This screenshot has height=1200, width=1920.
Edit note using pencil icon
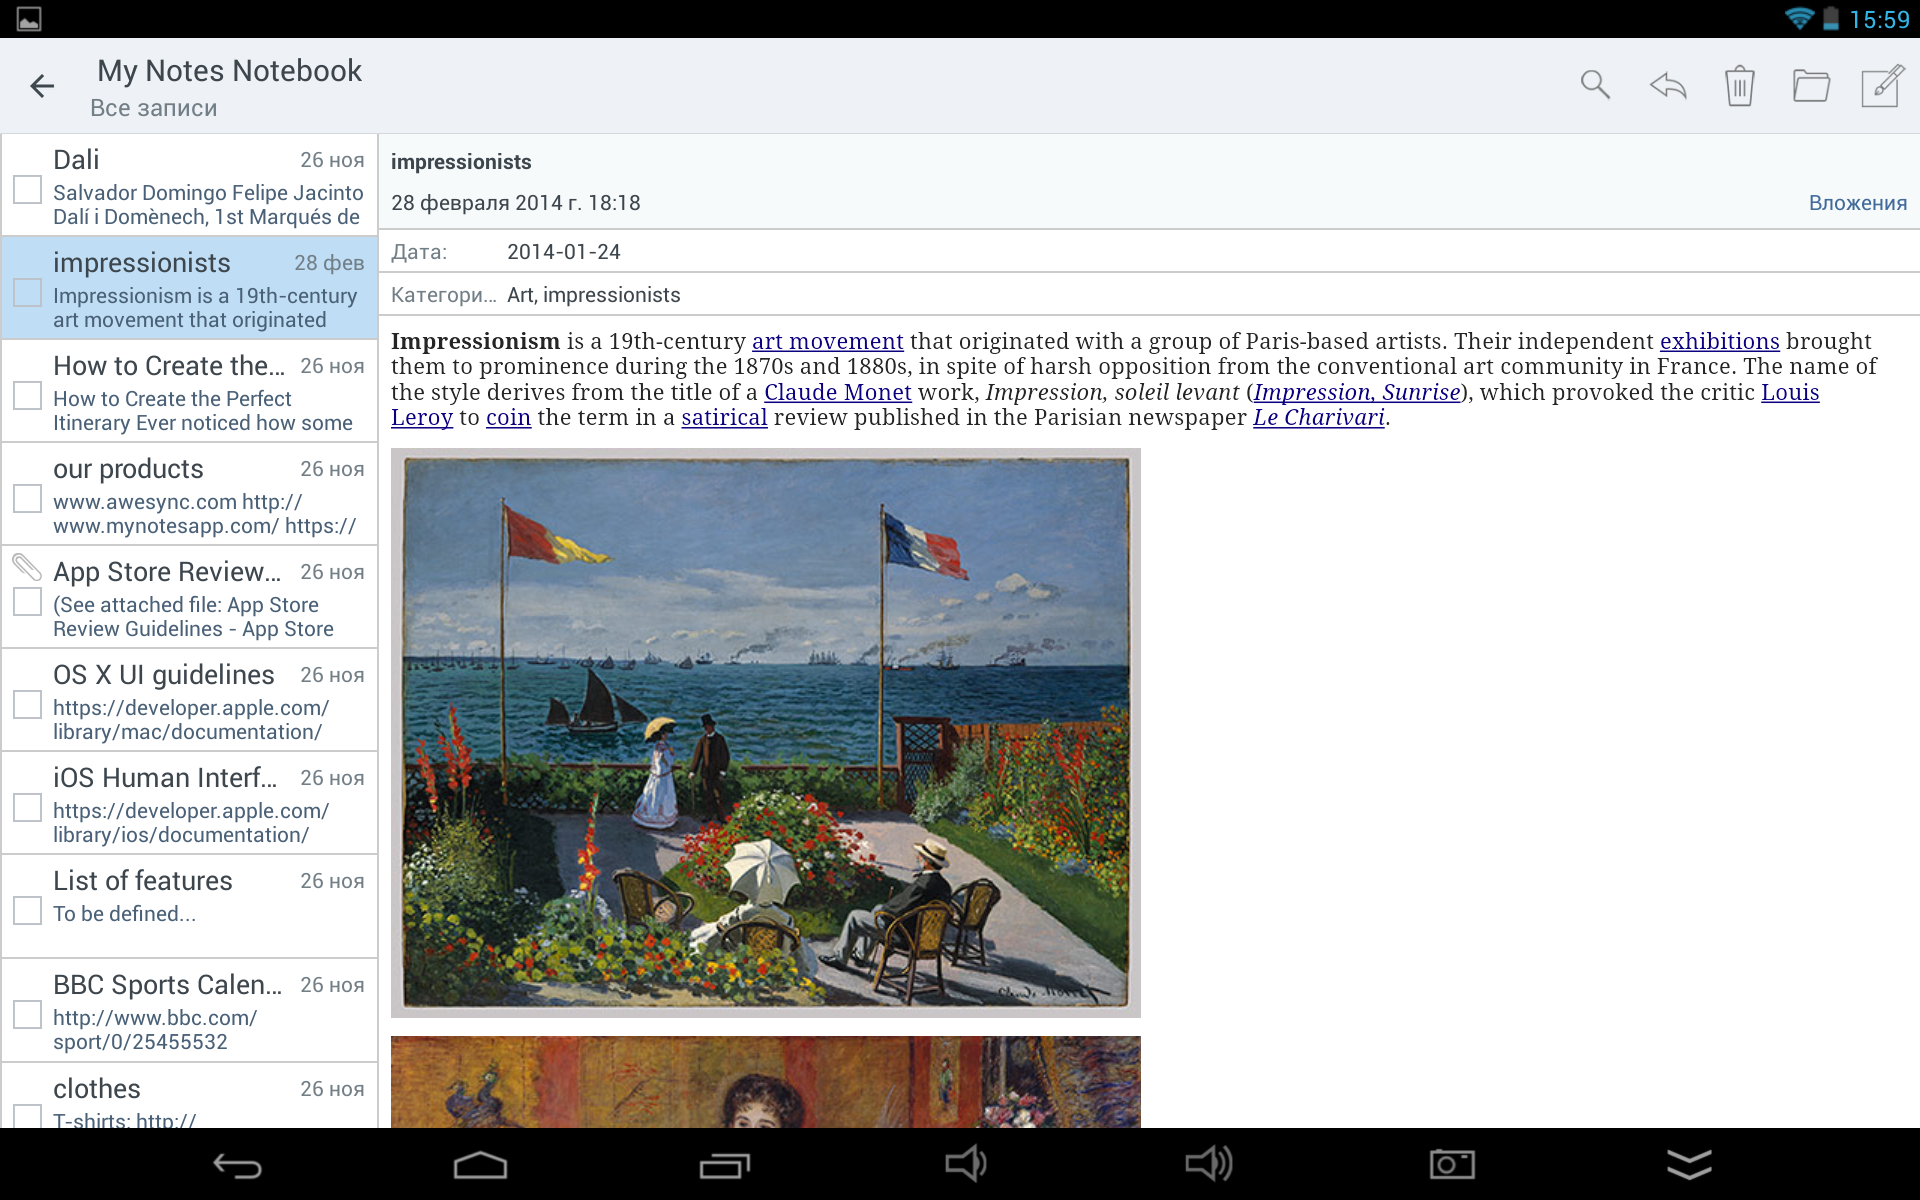pyautogui.click(x=1883, y=86)
